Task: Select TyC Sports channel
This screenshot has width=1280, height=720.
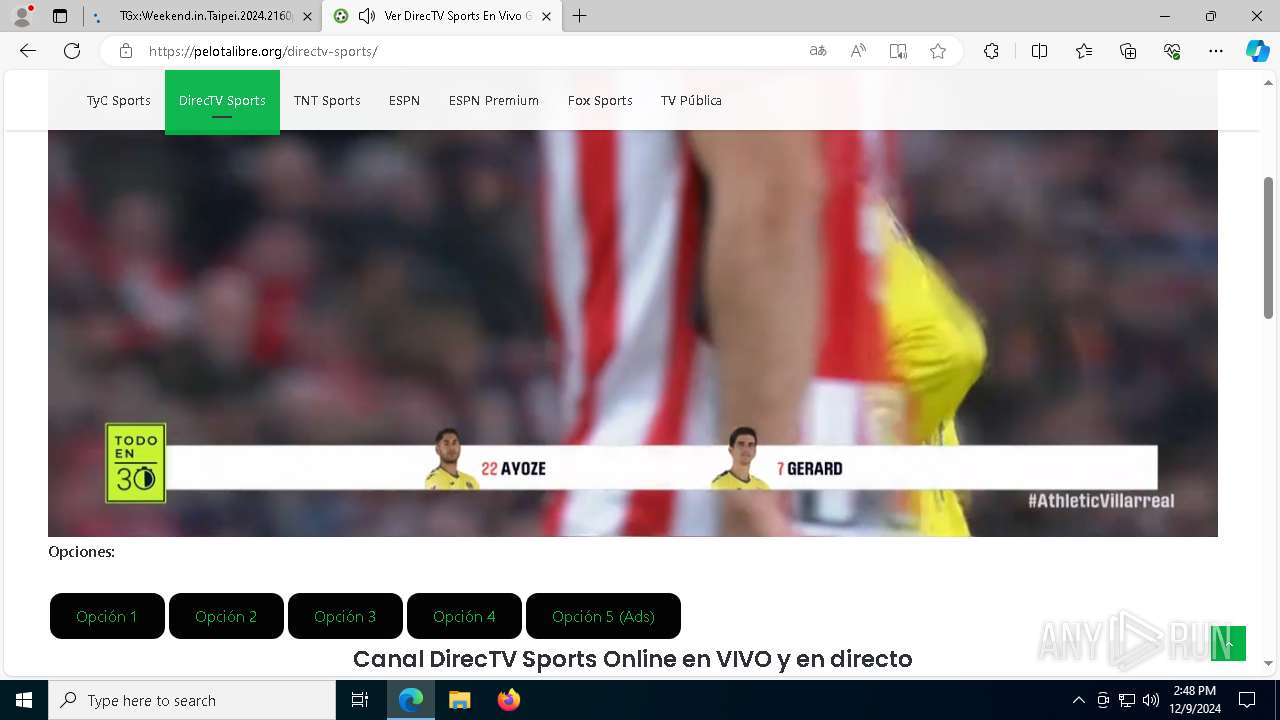Action: coord(118,100)
